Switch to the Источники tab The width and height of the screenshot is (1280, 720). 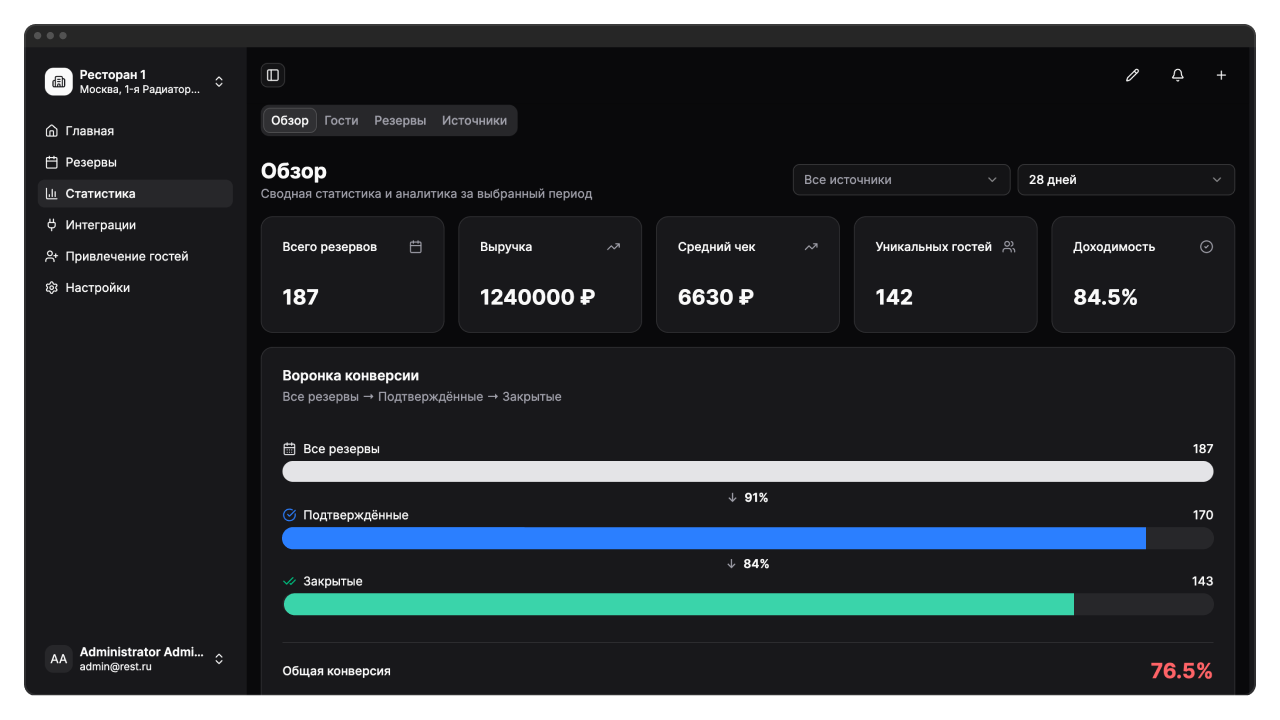(x=474, y=121)
